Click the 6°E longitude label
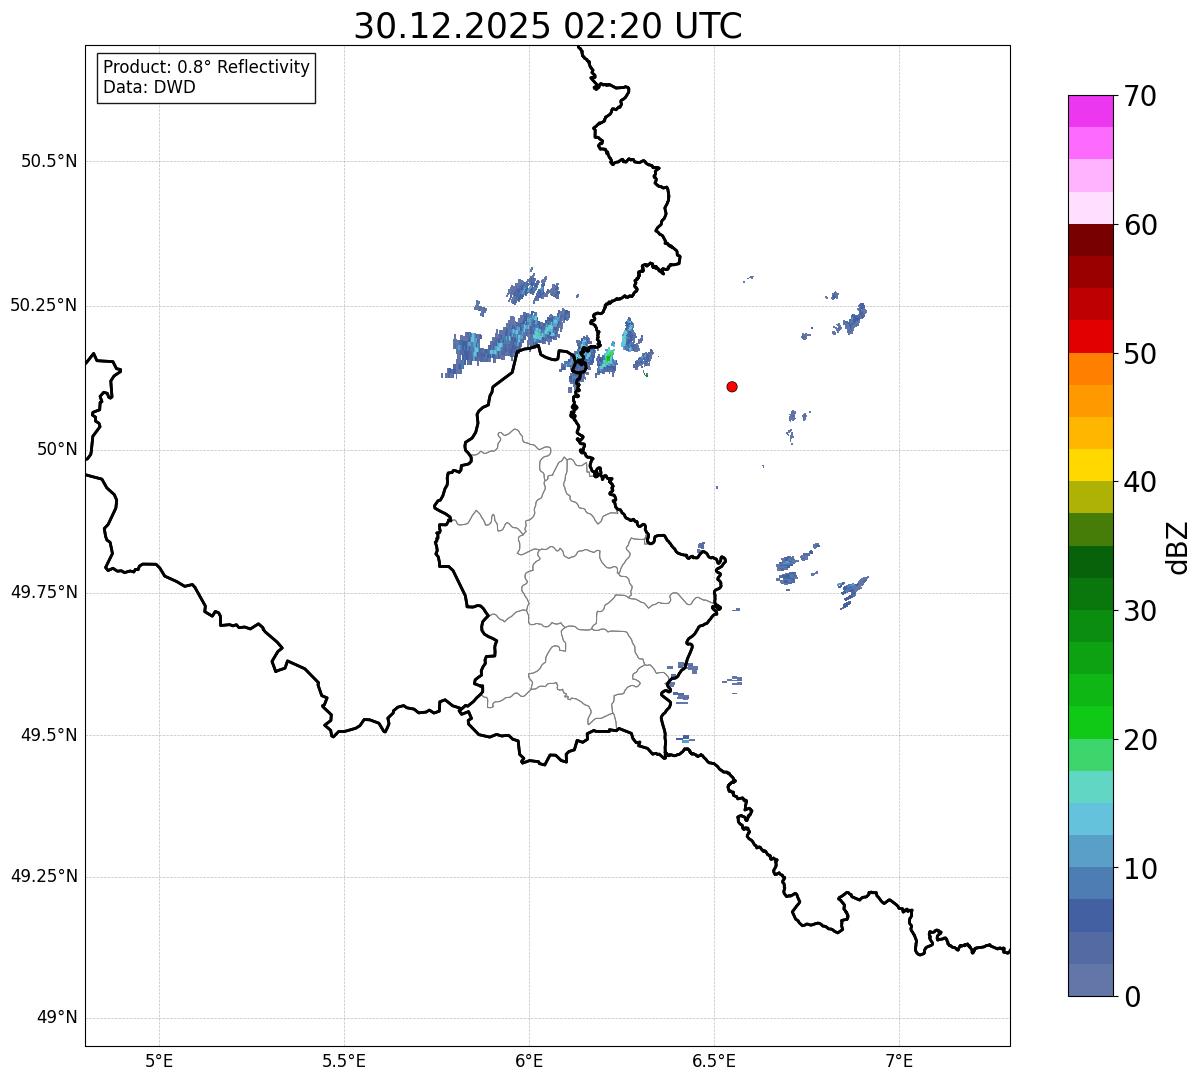This screenshot has height=1081, width=1202. point(529,1061)
